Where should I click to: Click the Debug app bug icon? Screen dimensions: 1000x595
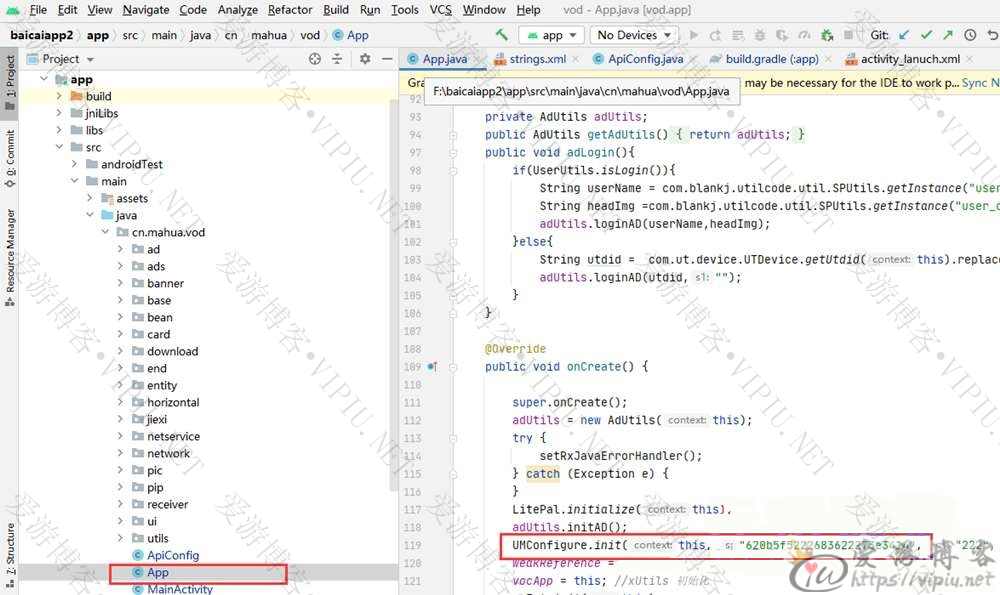pyautogui.click(x=760, y=35)
